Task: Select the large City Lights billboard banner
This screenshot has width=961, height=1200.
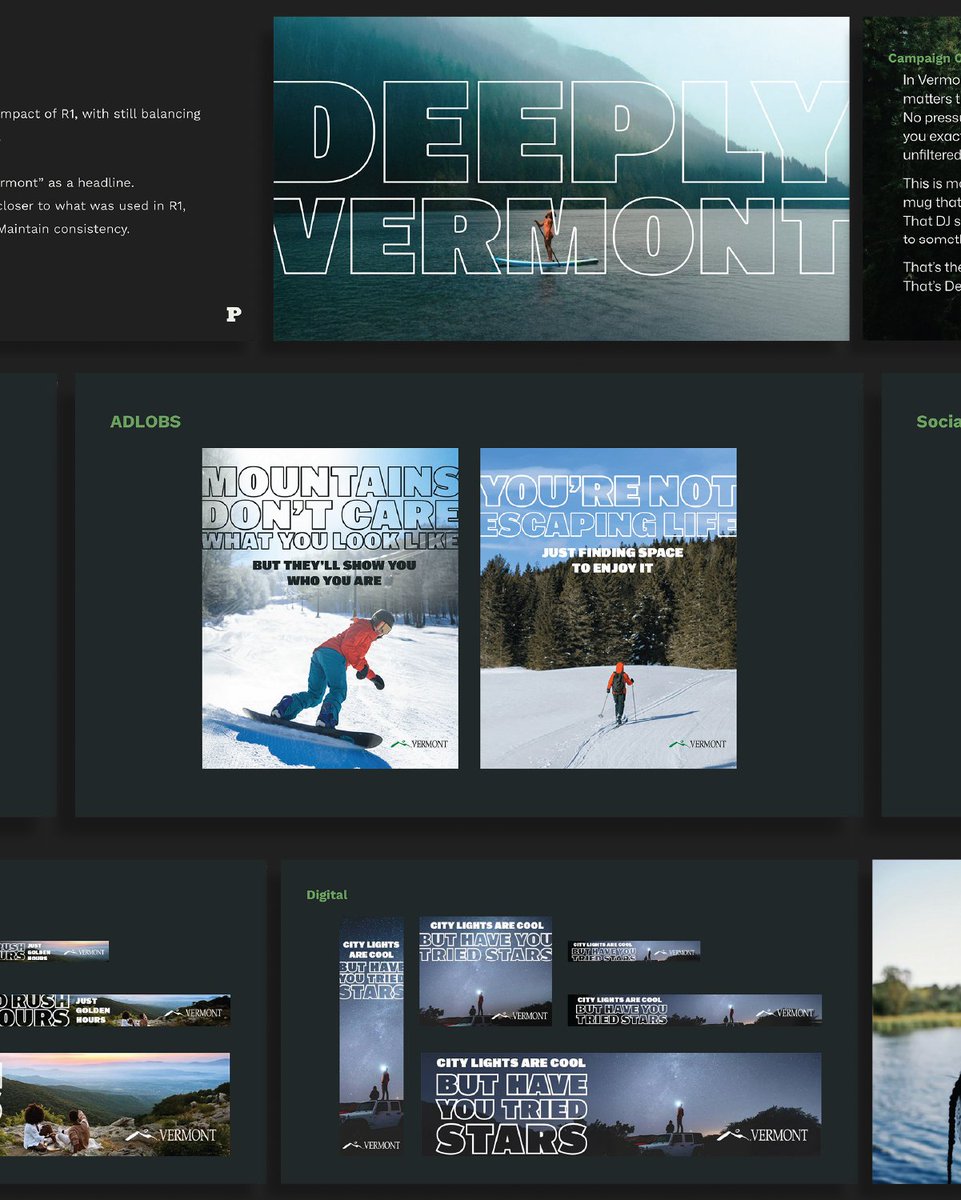Action: 621,1104
